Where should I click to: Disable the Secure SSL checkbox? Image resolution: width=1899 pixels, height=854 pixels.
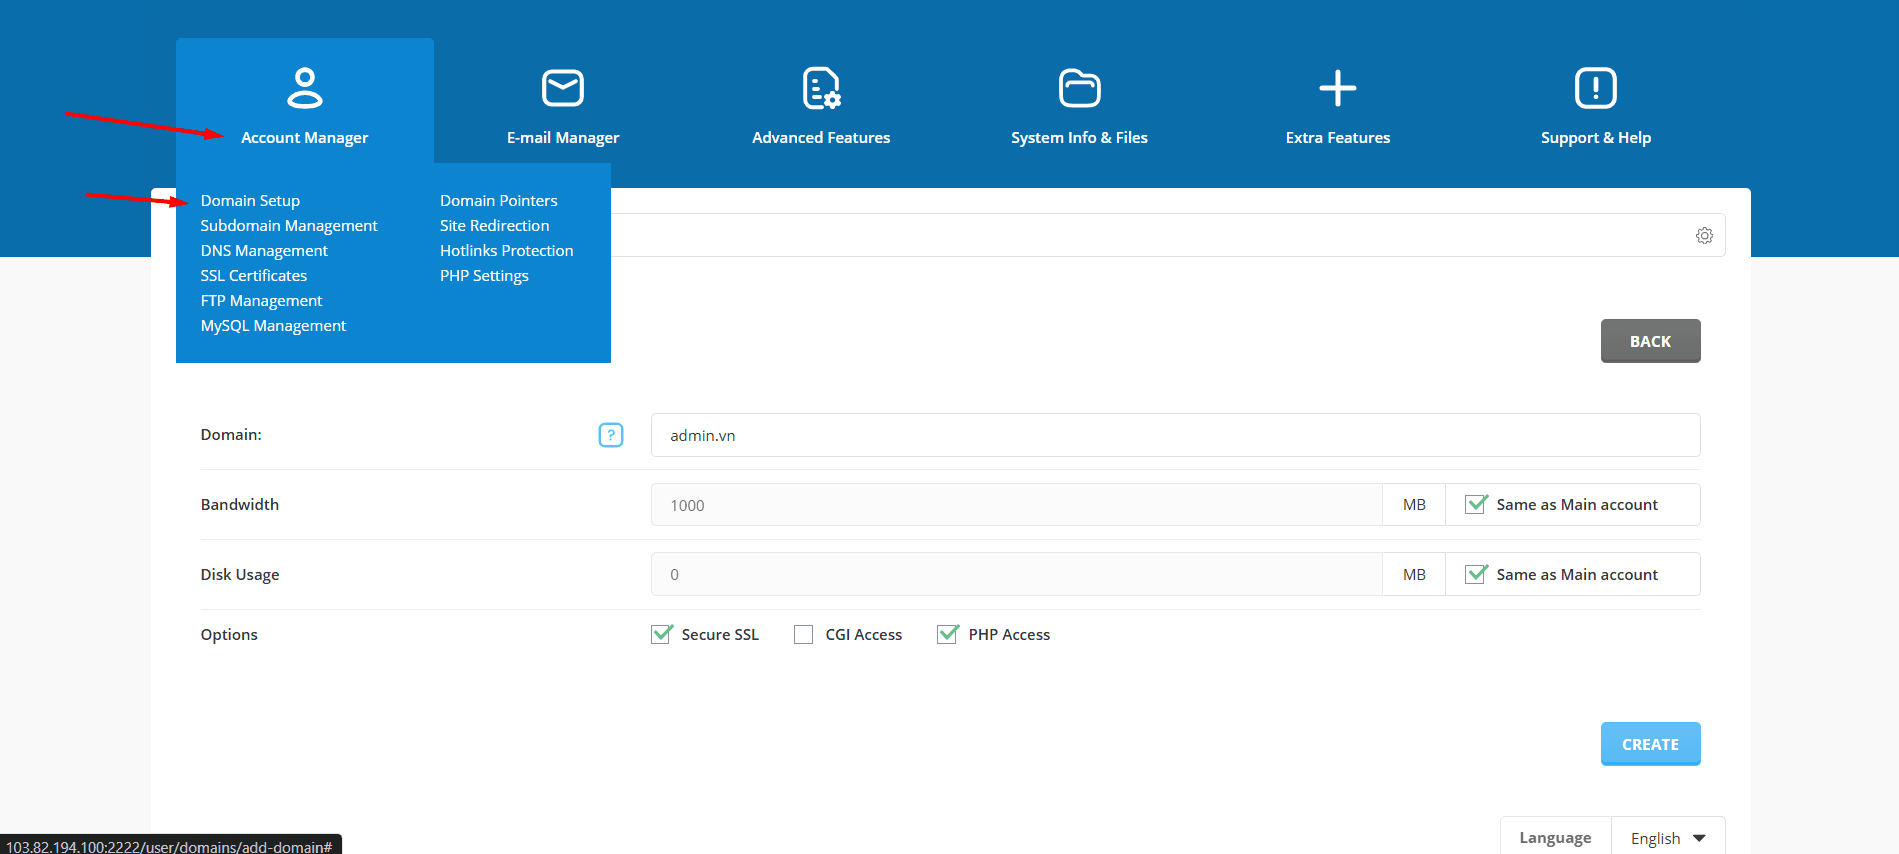tap(661, 635)
